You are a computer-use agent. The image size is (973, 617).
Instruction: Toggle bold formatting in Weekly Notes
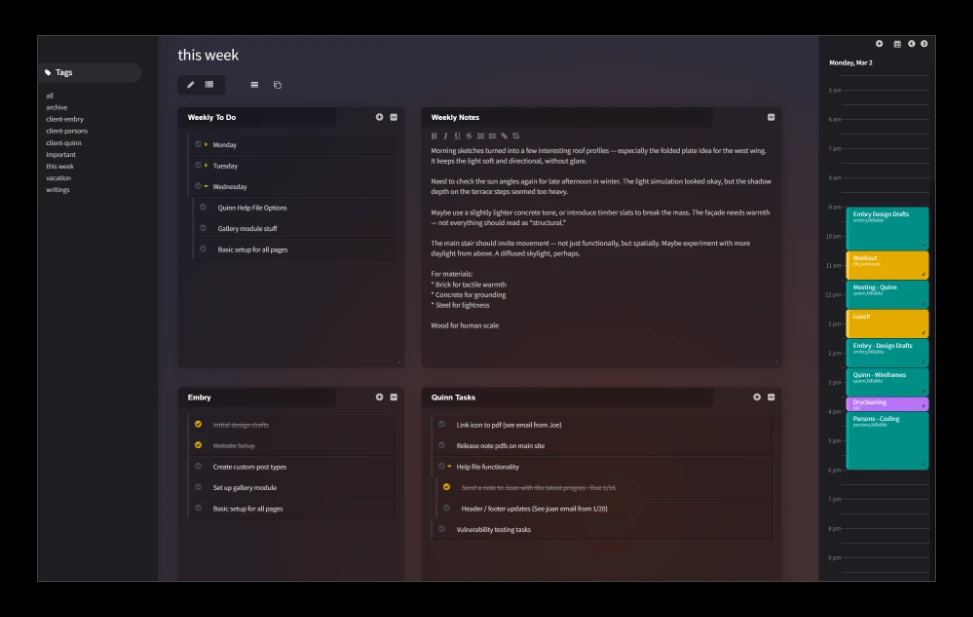[x=435, y=135]
